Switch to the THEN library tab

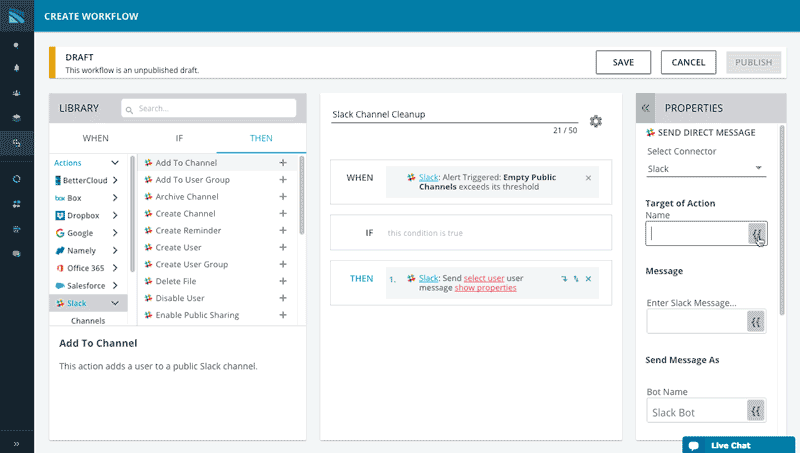click(x=261, y=138)
